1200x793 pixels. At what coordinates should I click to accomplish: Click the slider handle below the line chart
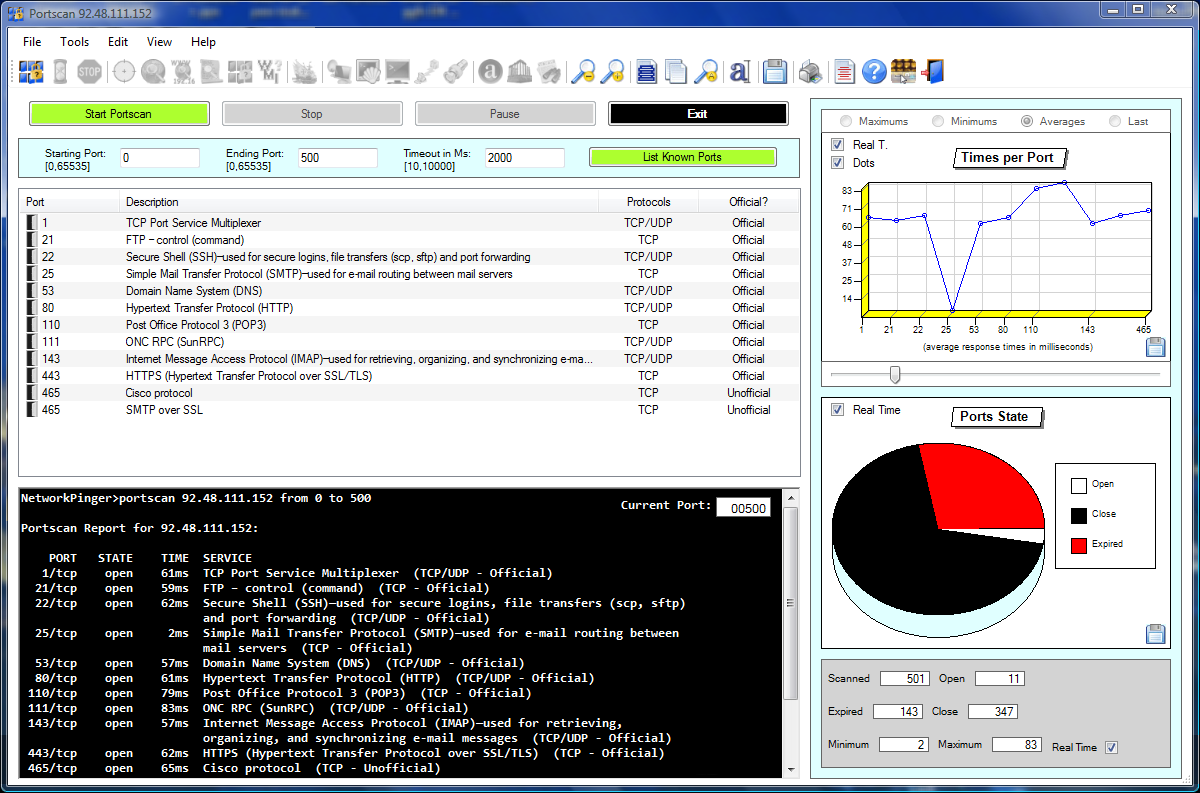click(895, 374)
